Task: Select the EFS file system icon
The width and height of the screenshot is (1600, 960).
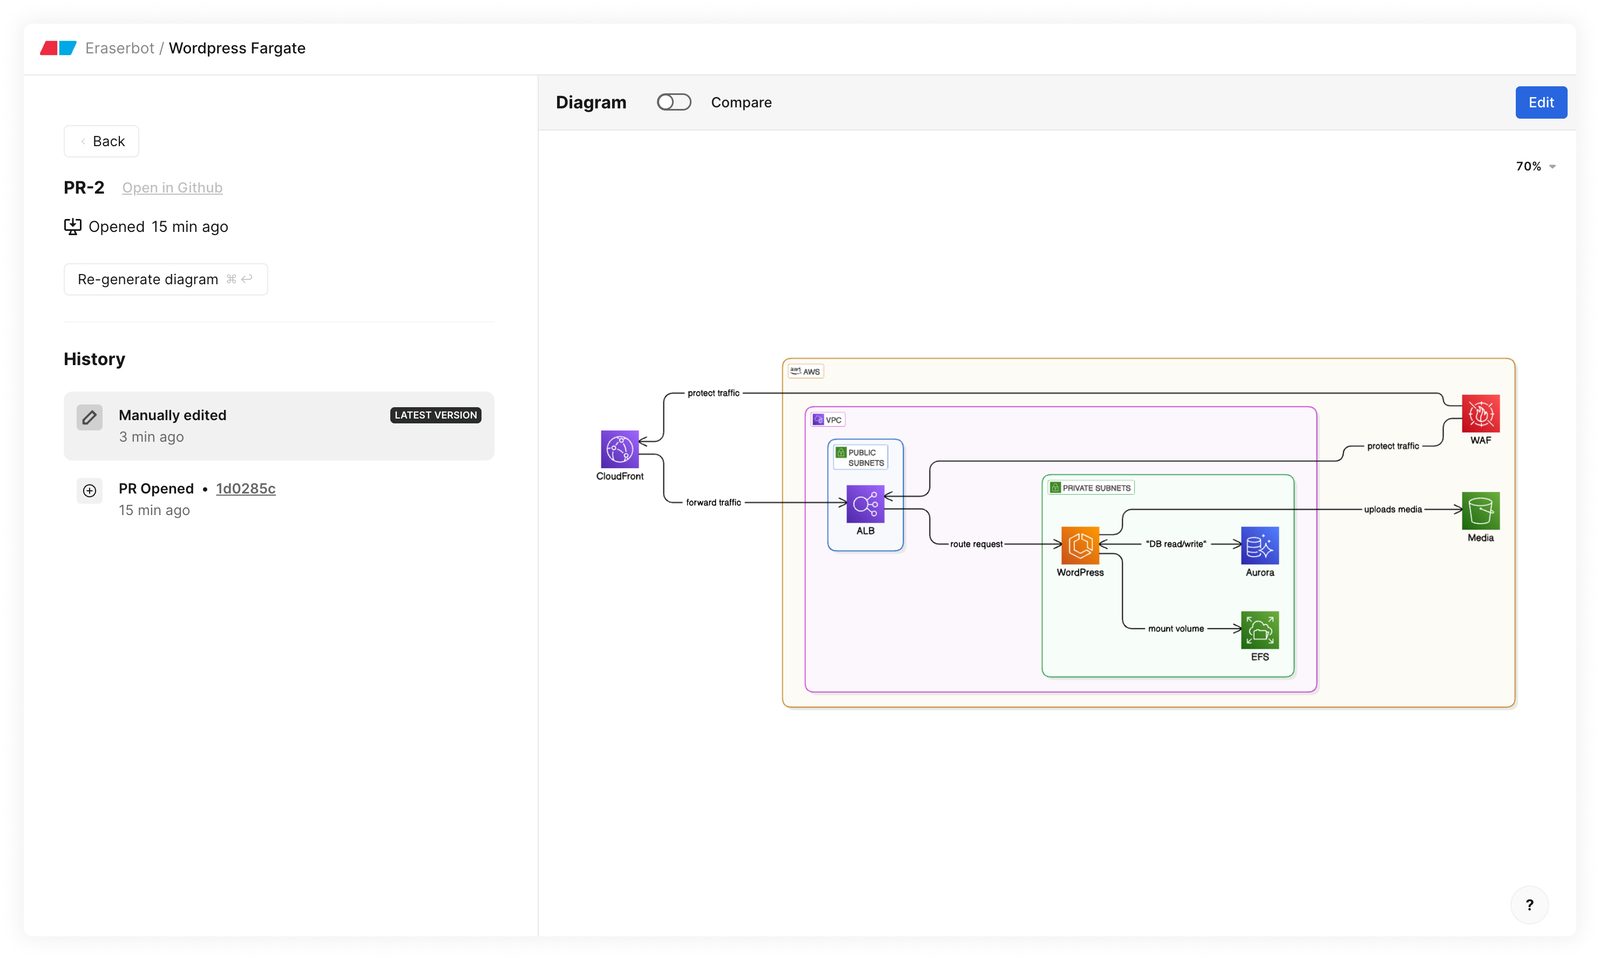Action: [1260, 630]
